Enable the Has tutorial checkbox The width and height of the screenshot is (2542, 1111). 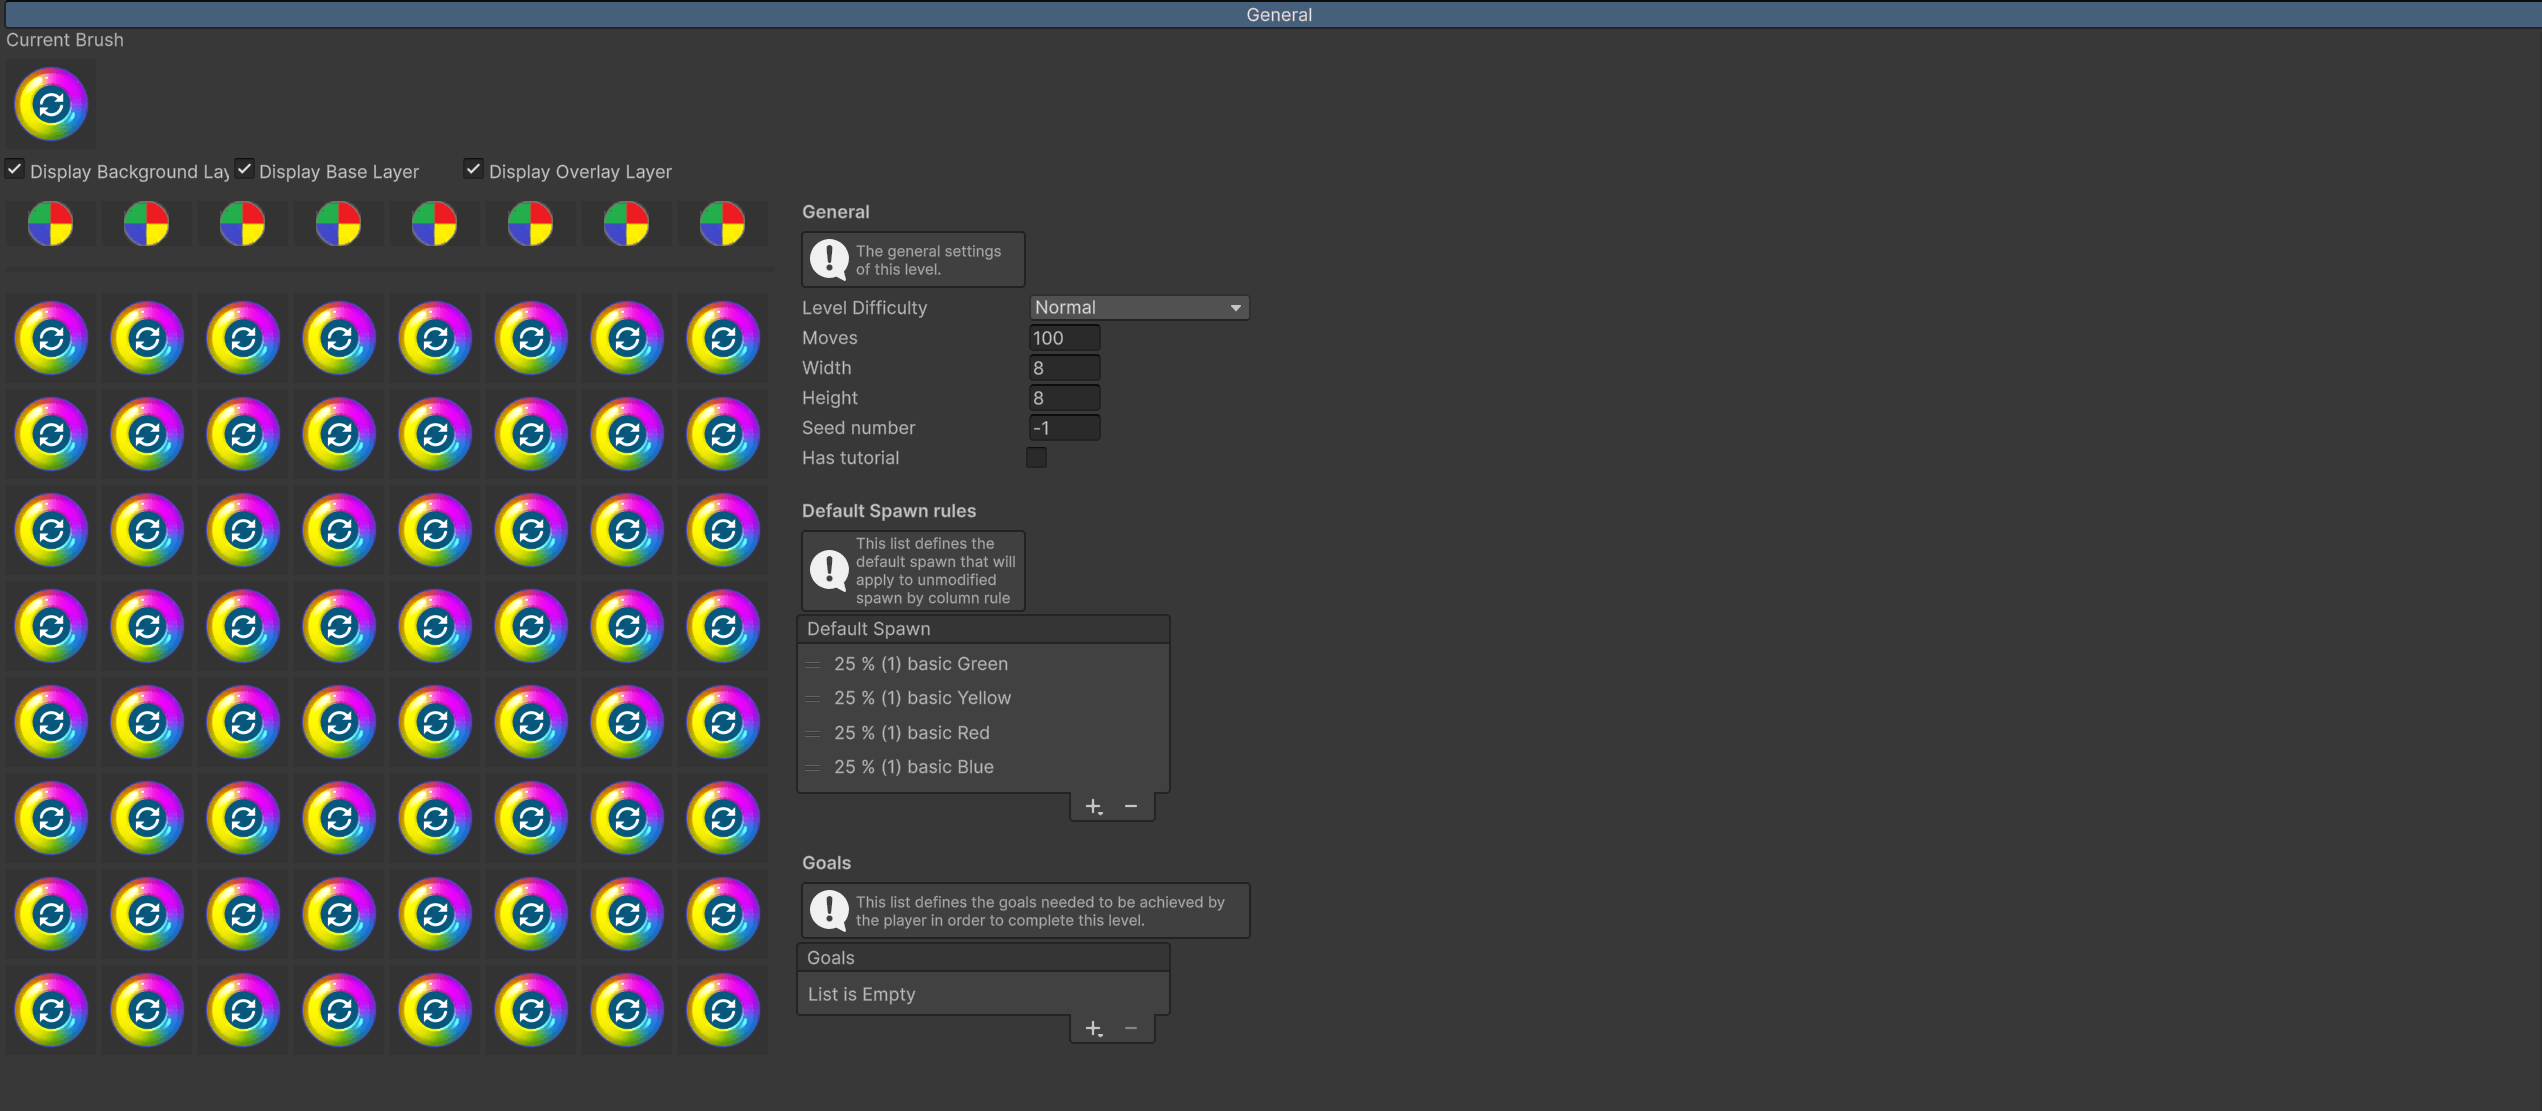(x=1036, y=458)
